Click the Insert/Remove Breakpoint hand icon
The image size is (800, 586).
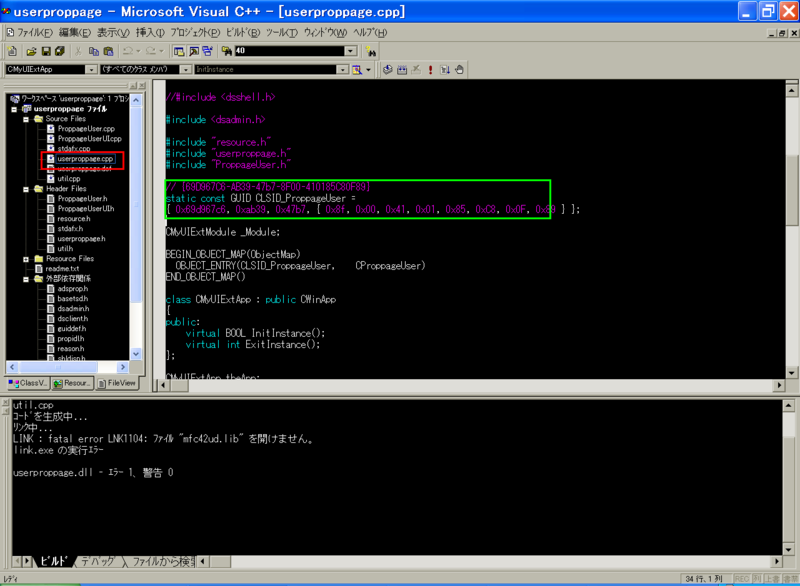[x=459, y=70]
